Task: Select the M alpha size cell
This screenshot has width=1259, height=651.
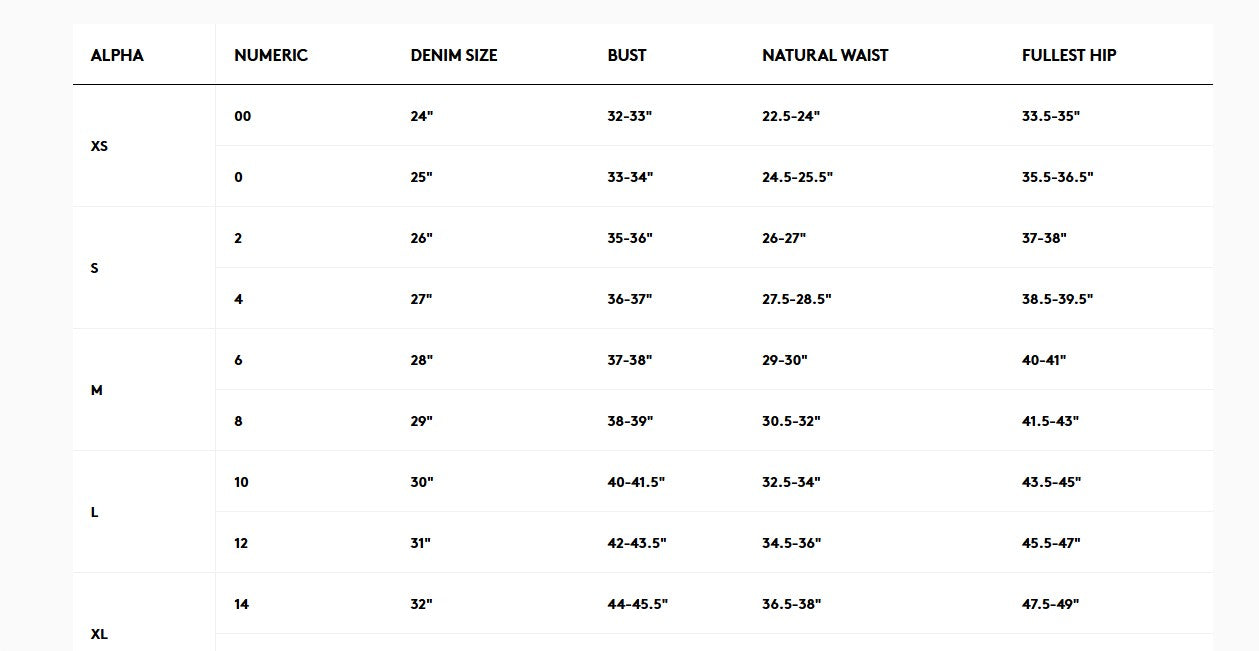Action: click(x=97, y=390)
